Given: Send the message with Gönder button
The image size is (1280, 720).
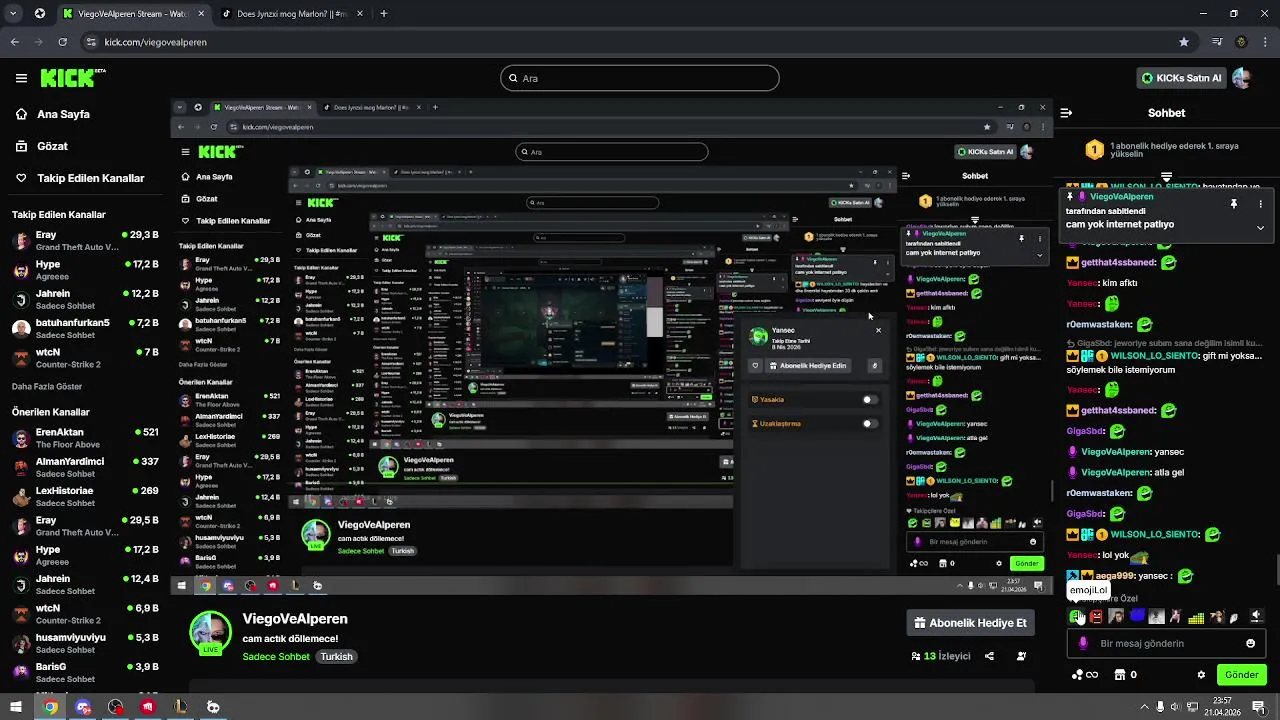Looking at the screenshot, I should (x=1241, y=675).
